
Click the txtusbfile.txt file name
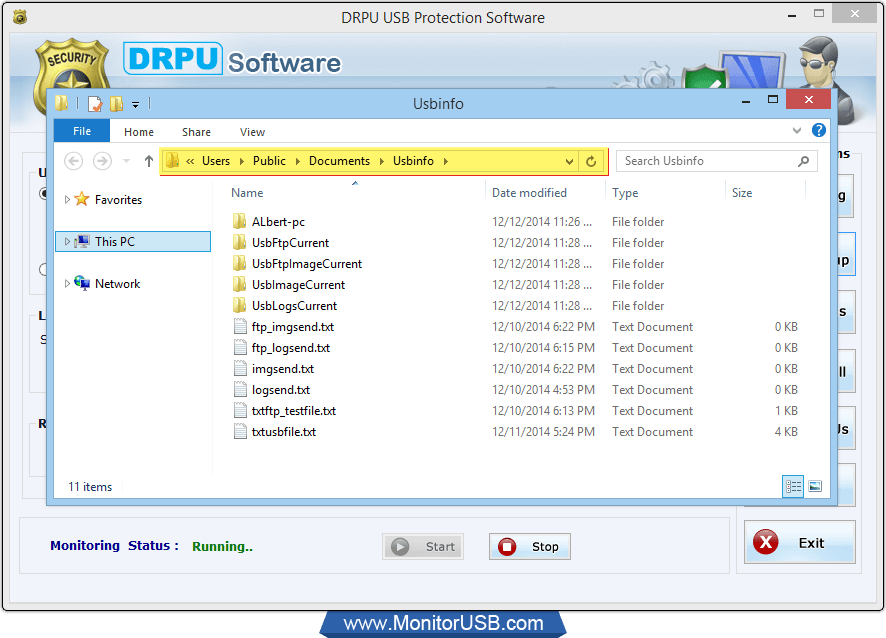tap(284, 432)
